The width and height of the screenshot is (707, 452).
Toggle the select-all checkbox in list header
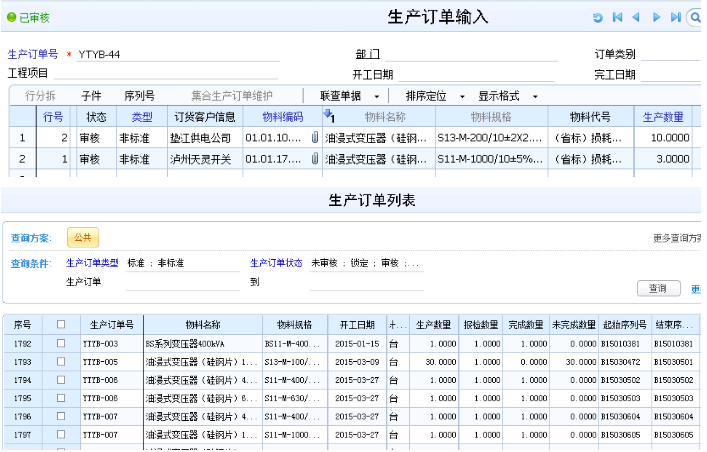point(61,324)
